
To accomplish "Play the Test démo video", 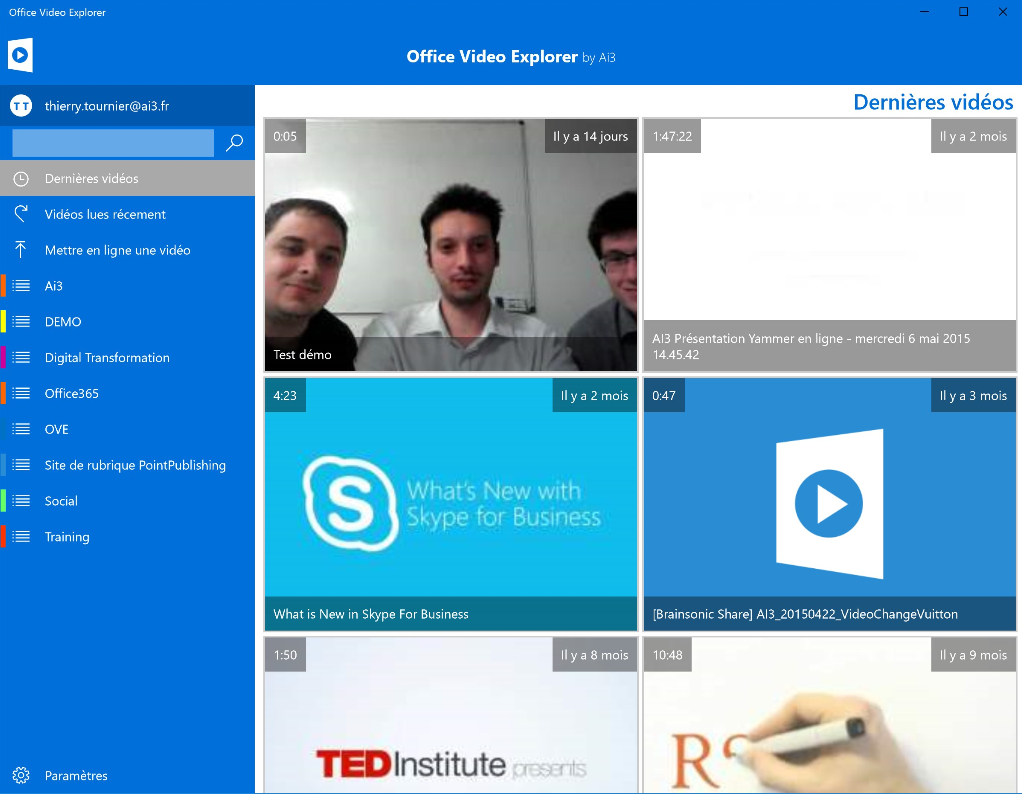I will tap(450, 245).
